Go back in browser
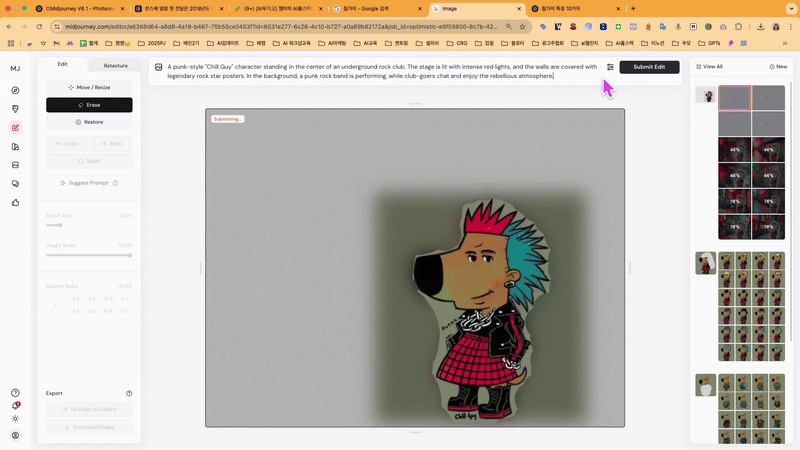This screenshot has width=800, height=450. pos(9,27)
